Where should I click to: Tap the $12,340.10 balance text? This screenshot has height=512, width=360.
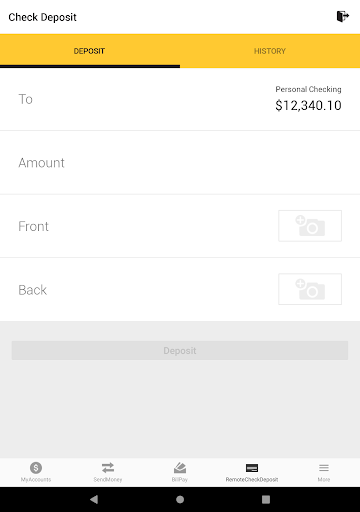point(308,106)
